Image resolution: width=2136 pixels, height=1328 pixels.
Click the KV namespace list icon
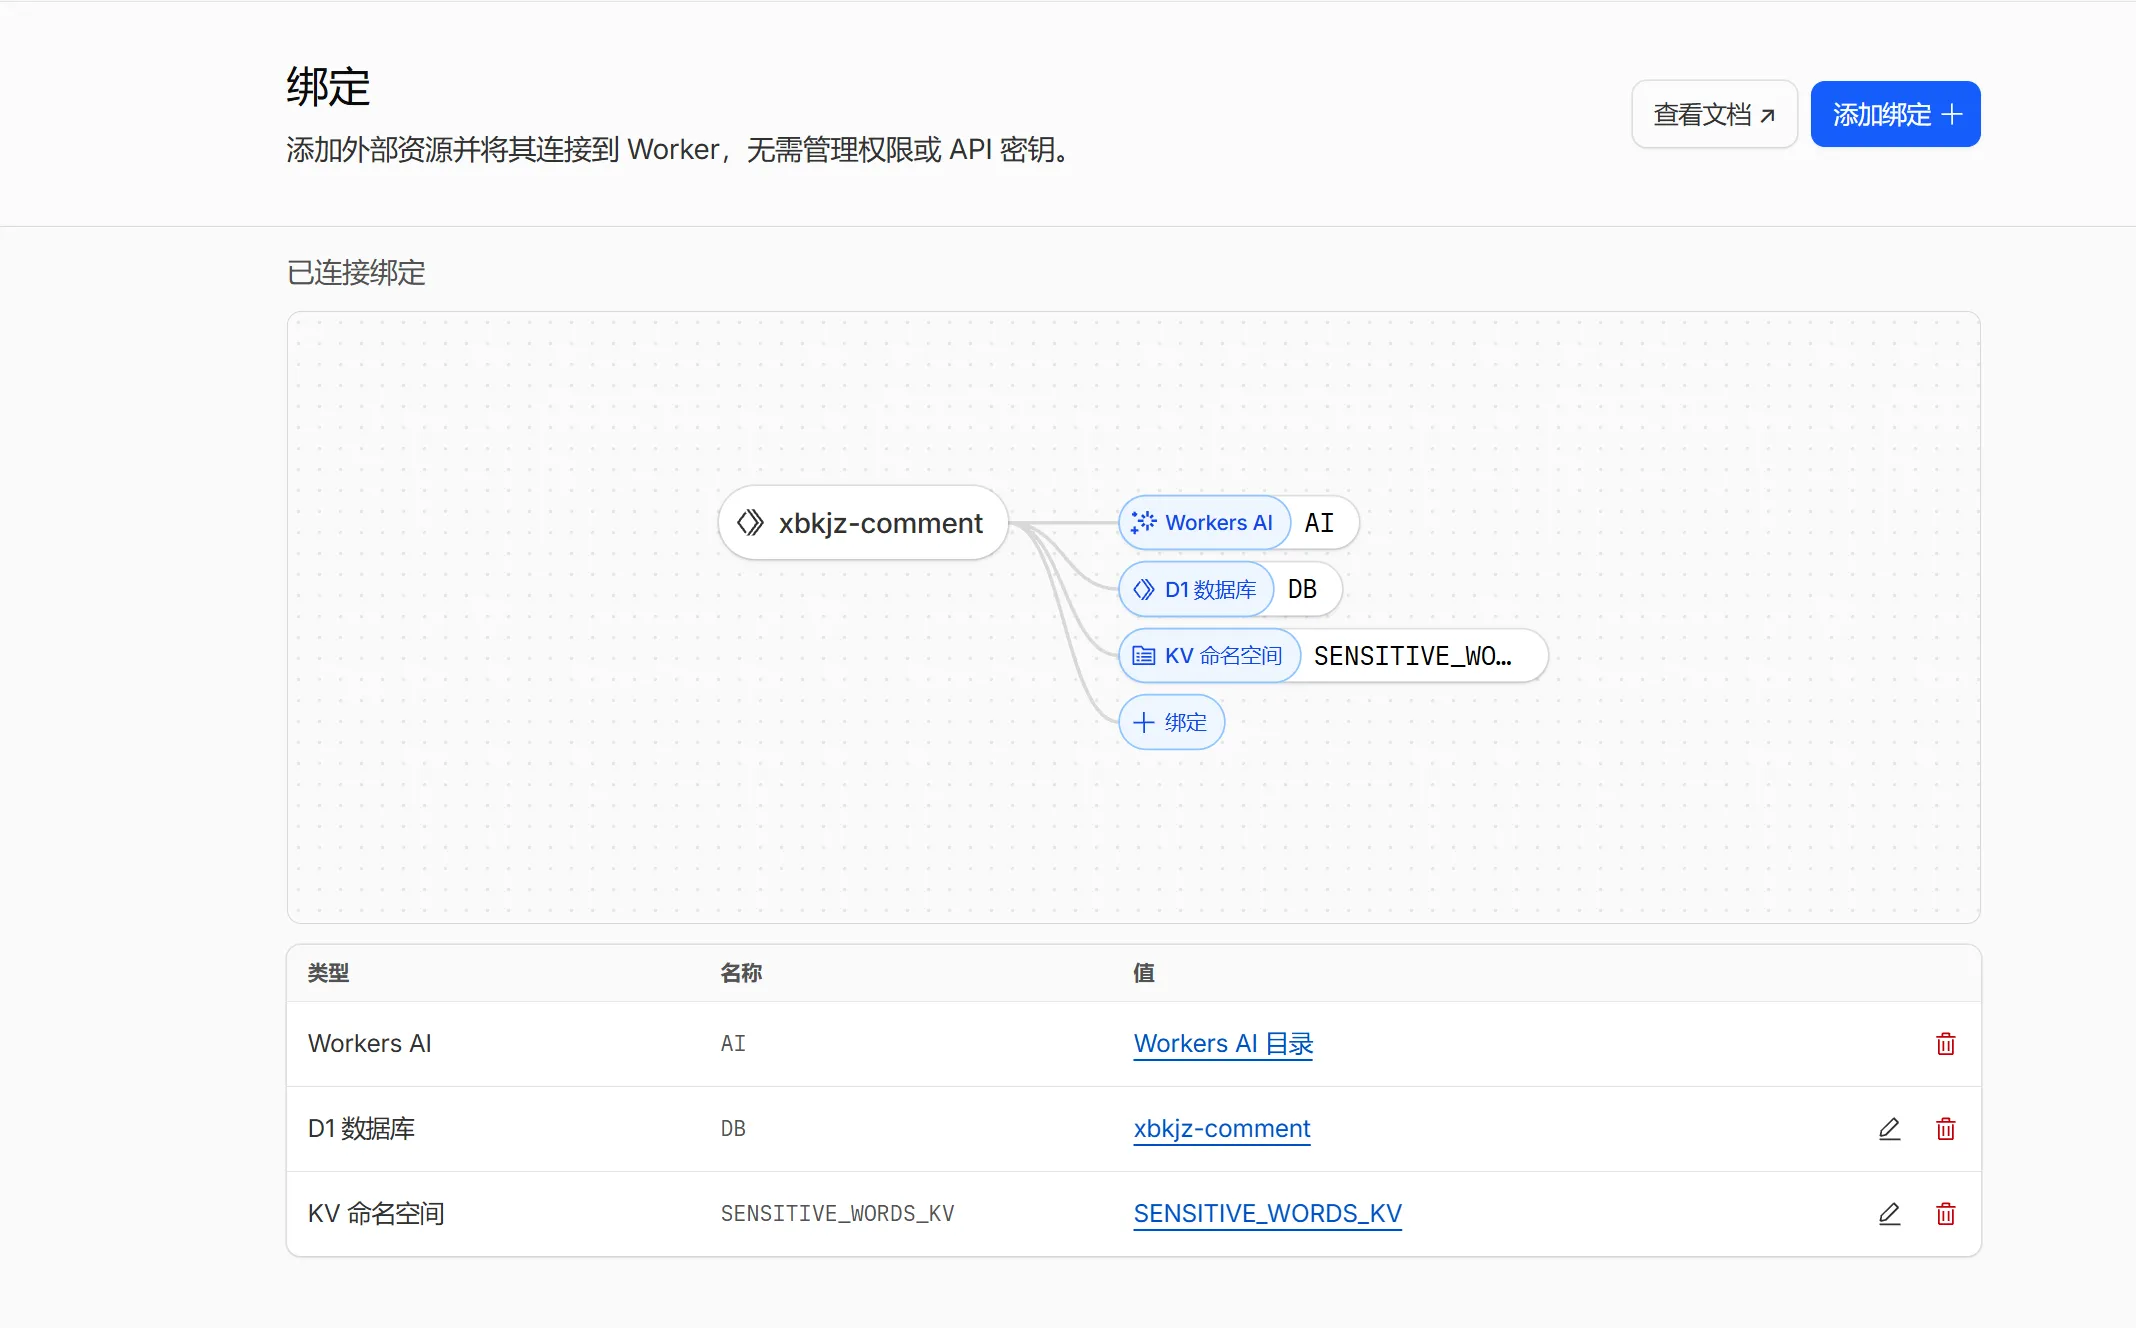point(1143,656)
